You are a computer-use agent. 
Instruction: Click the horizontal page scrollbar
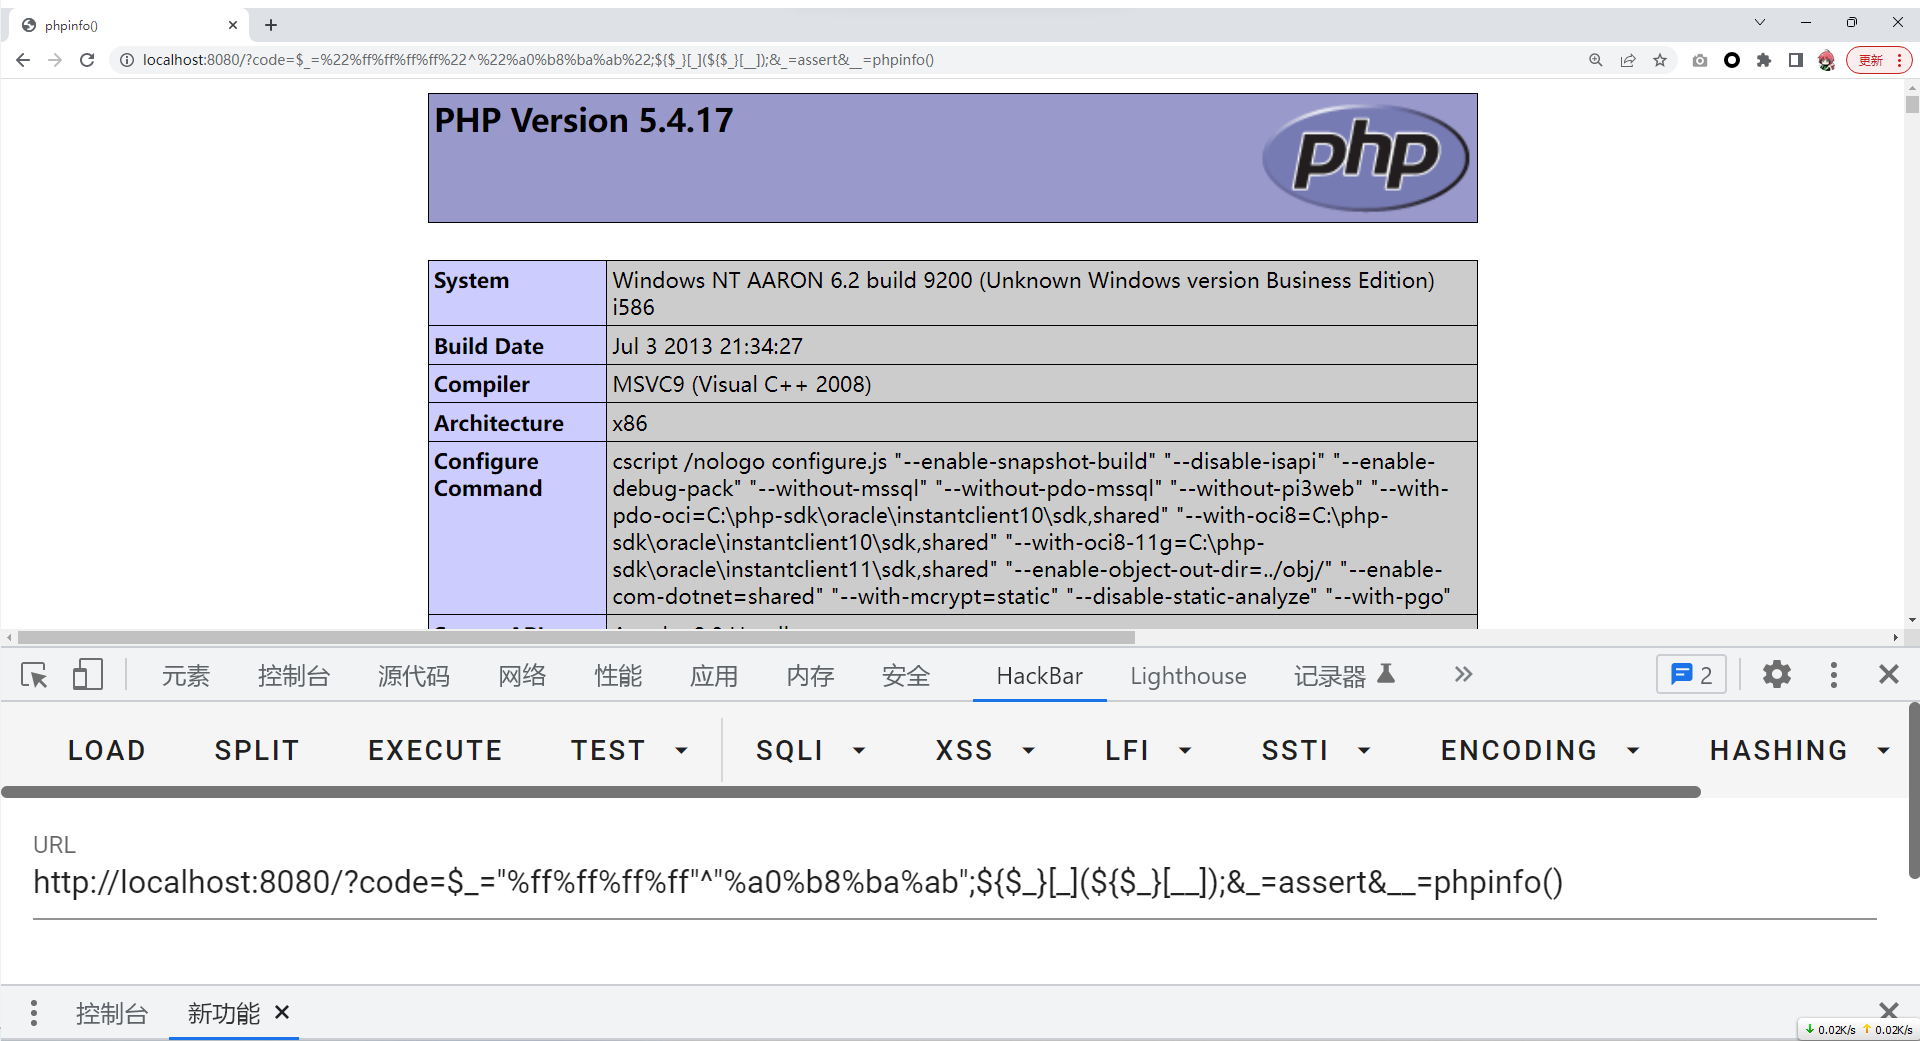pyautogui.click(x=576, y=637)
